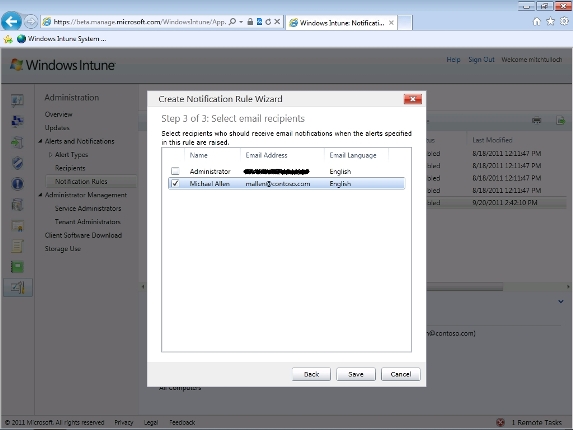Switch to the Windows Intune: Notificati... tab
573x430 pixels.
point(341,23)
